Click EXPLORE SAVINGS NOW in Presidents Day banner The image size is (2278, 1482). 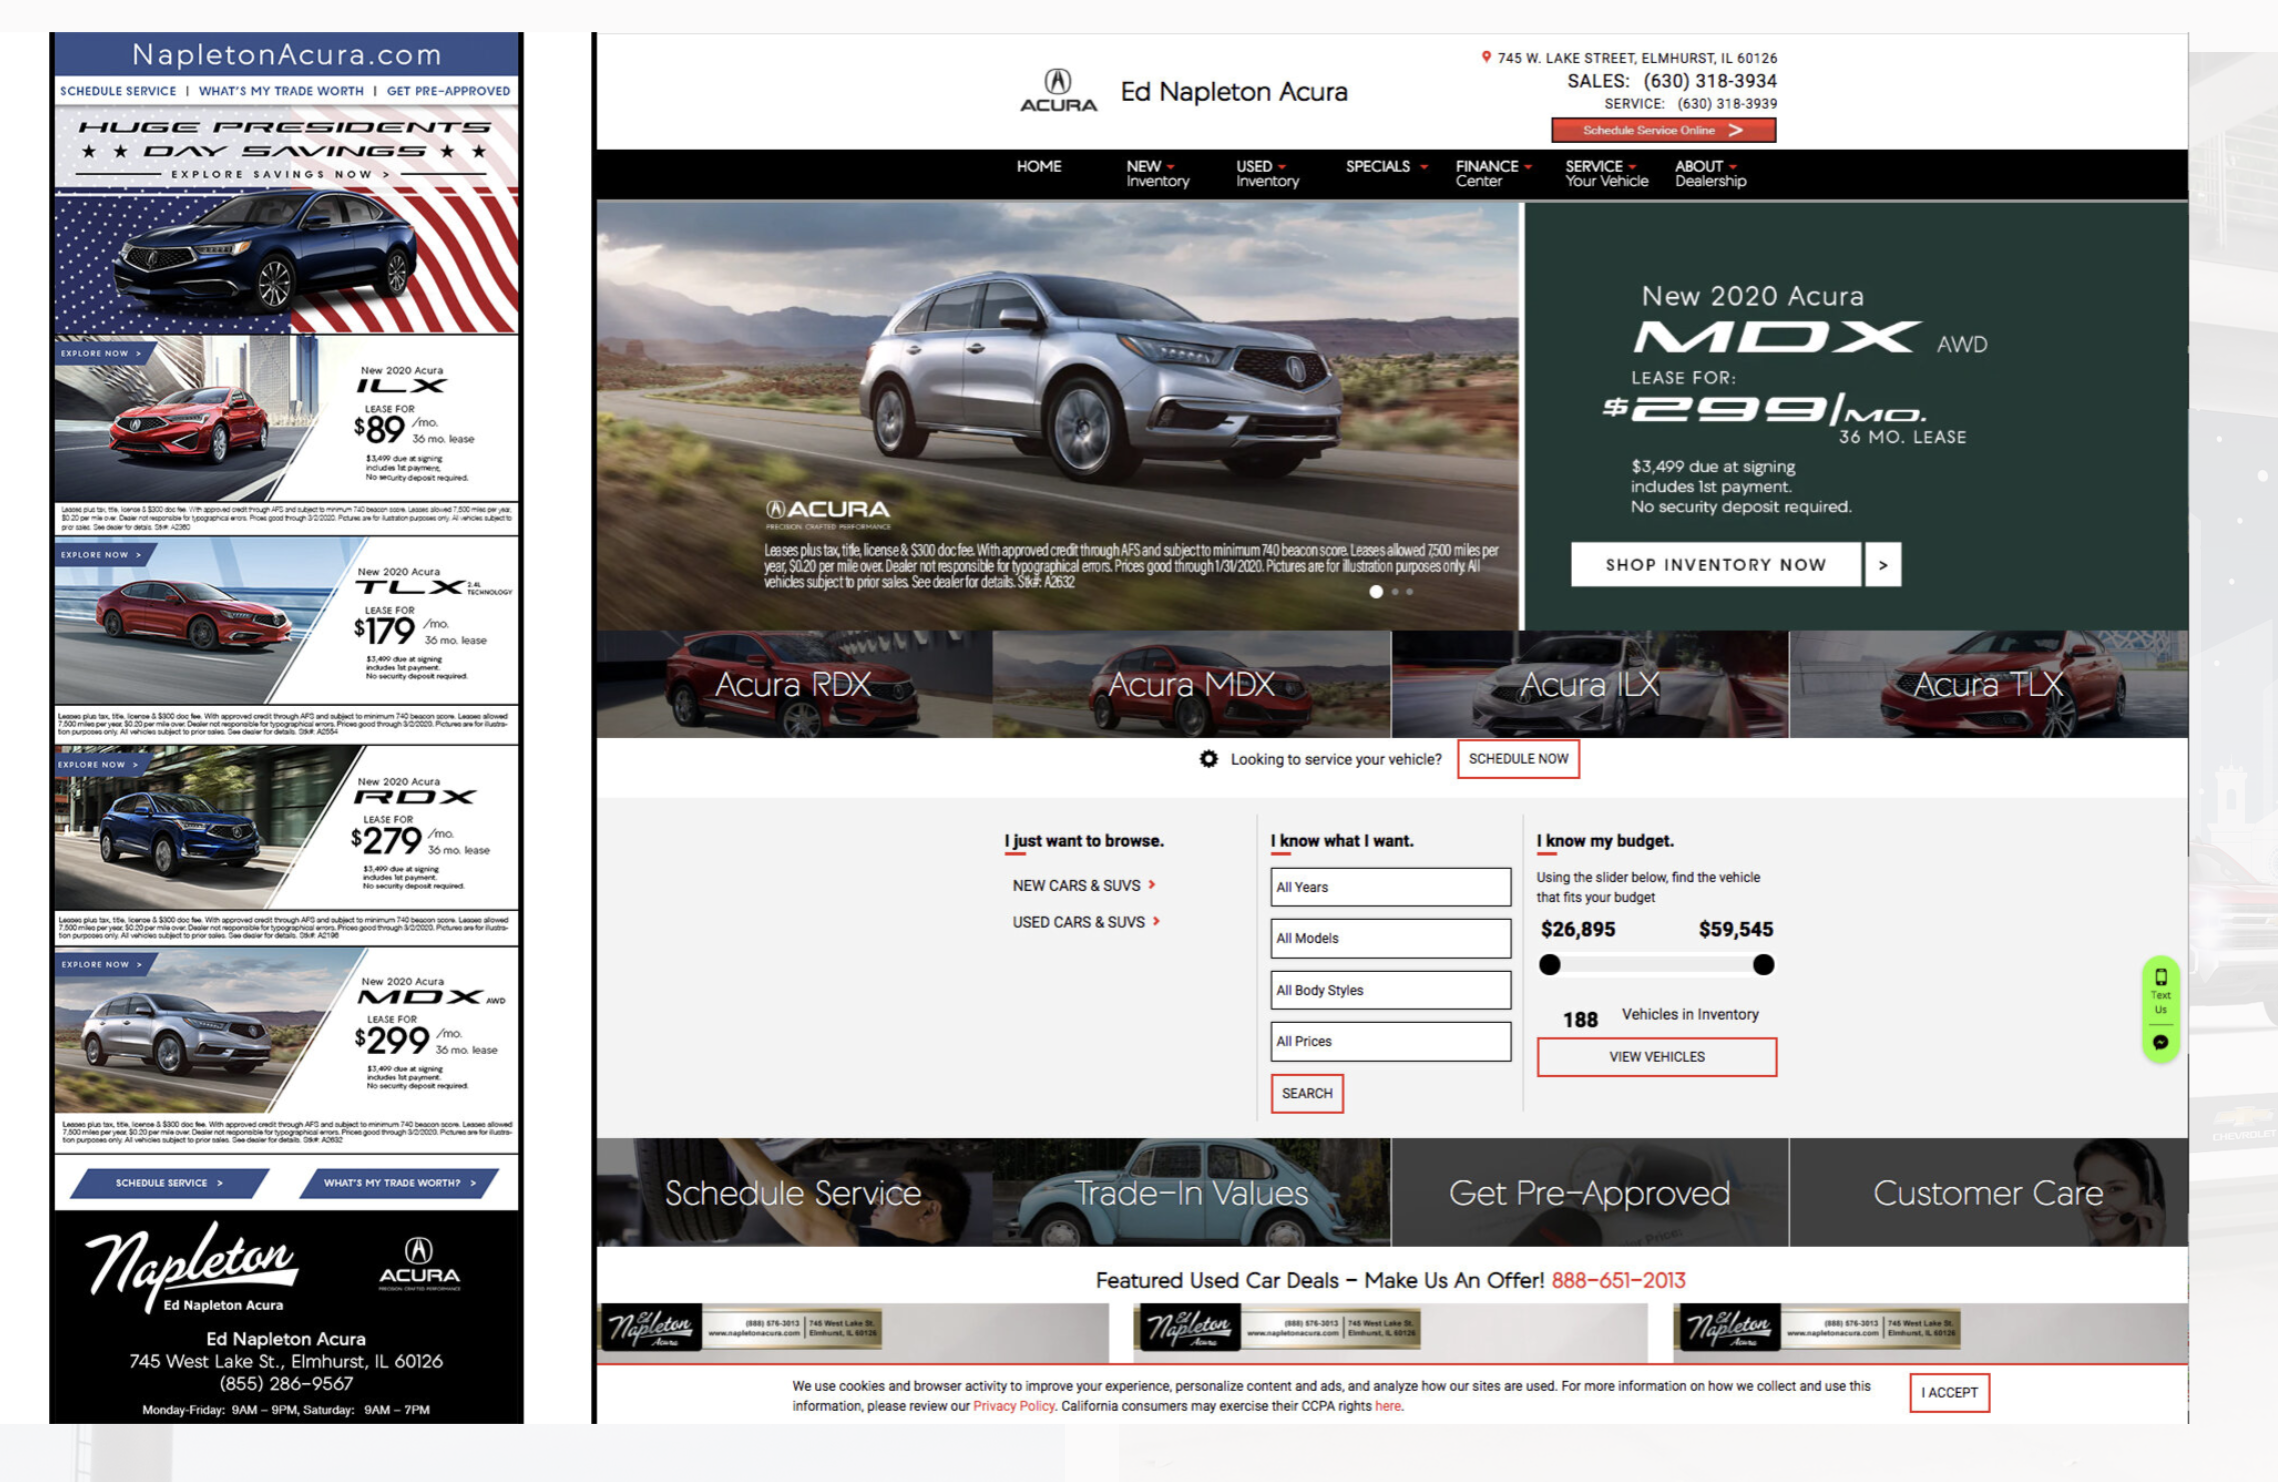point(280,174)
